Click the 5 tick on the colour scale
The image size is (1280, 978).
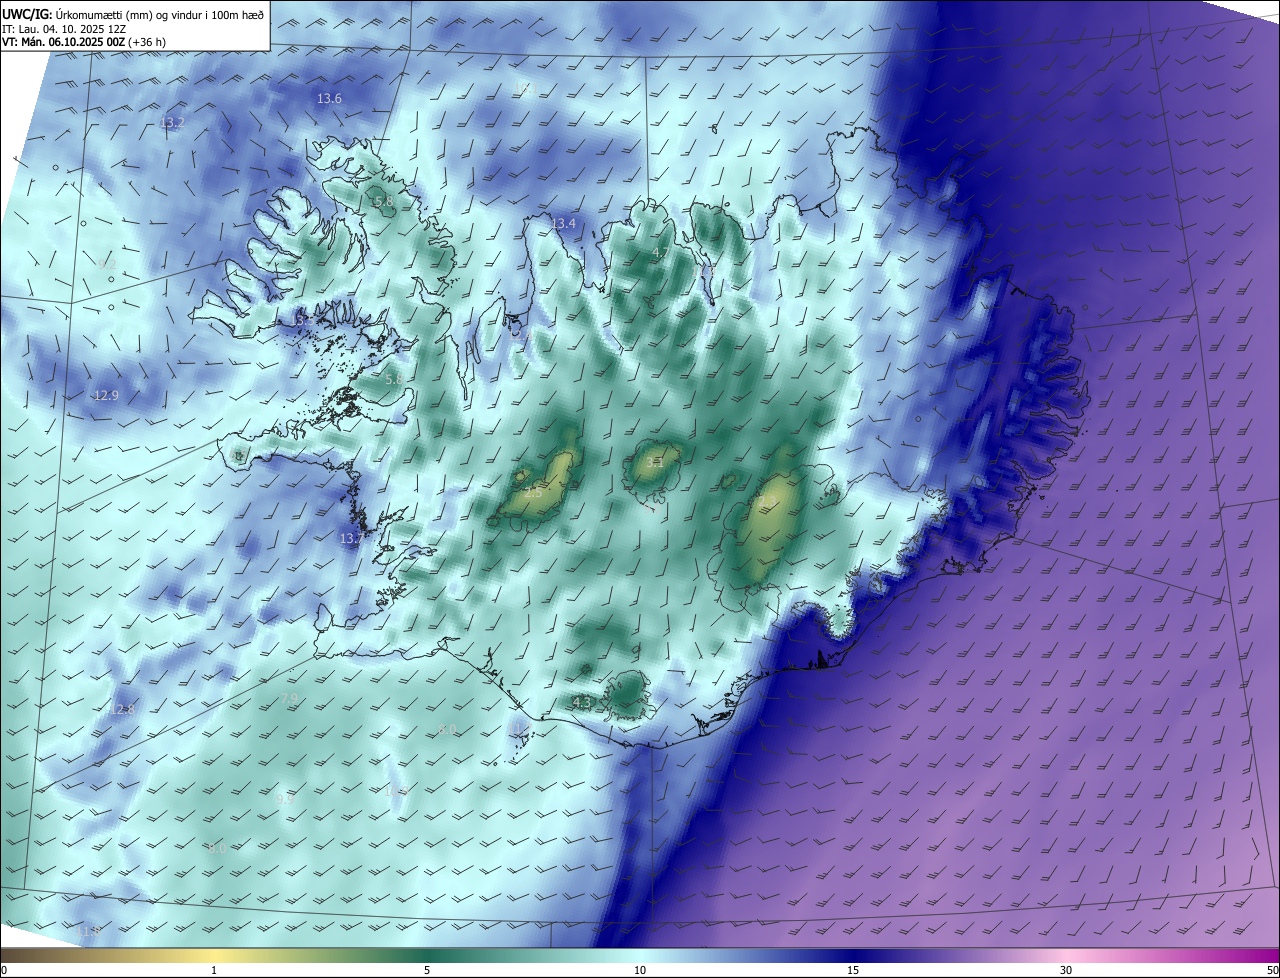click(427, 970)
